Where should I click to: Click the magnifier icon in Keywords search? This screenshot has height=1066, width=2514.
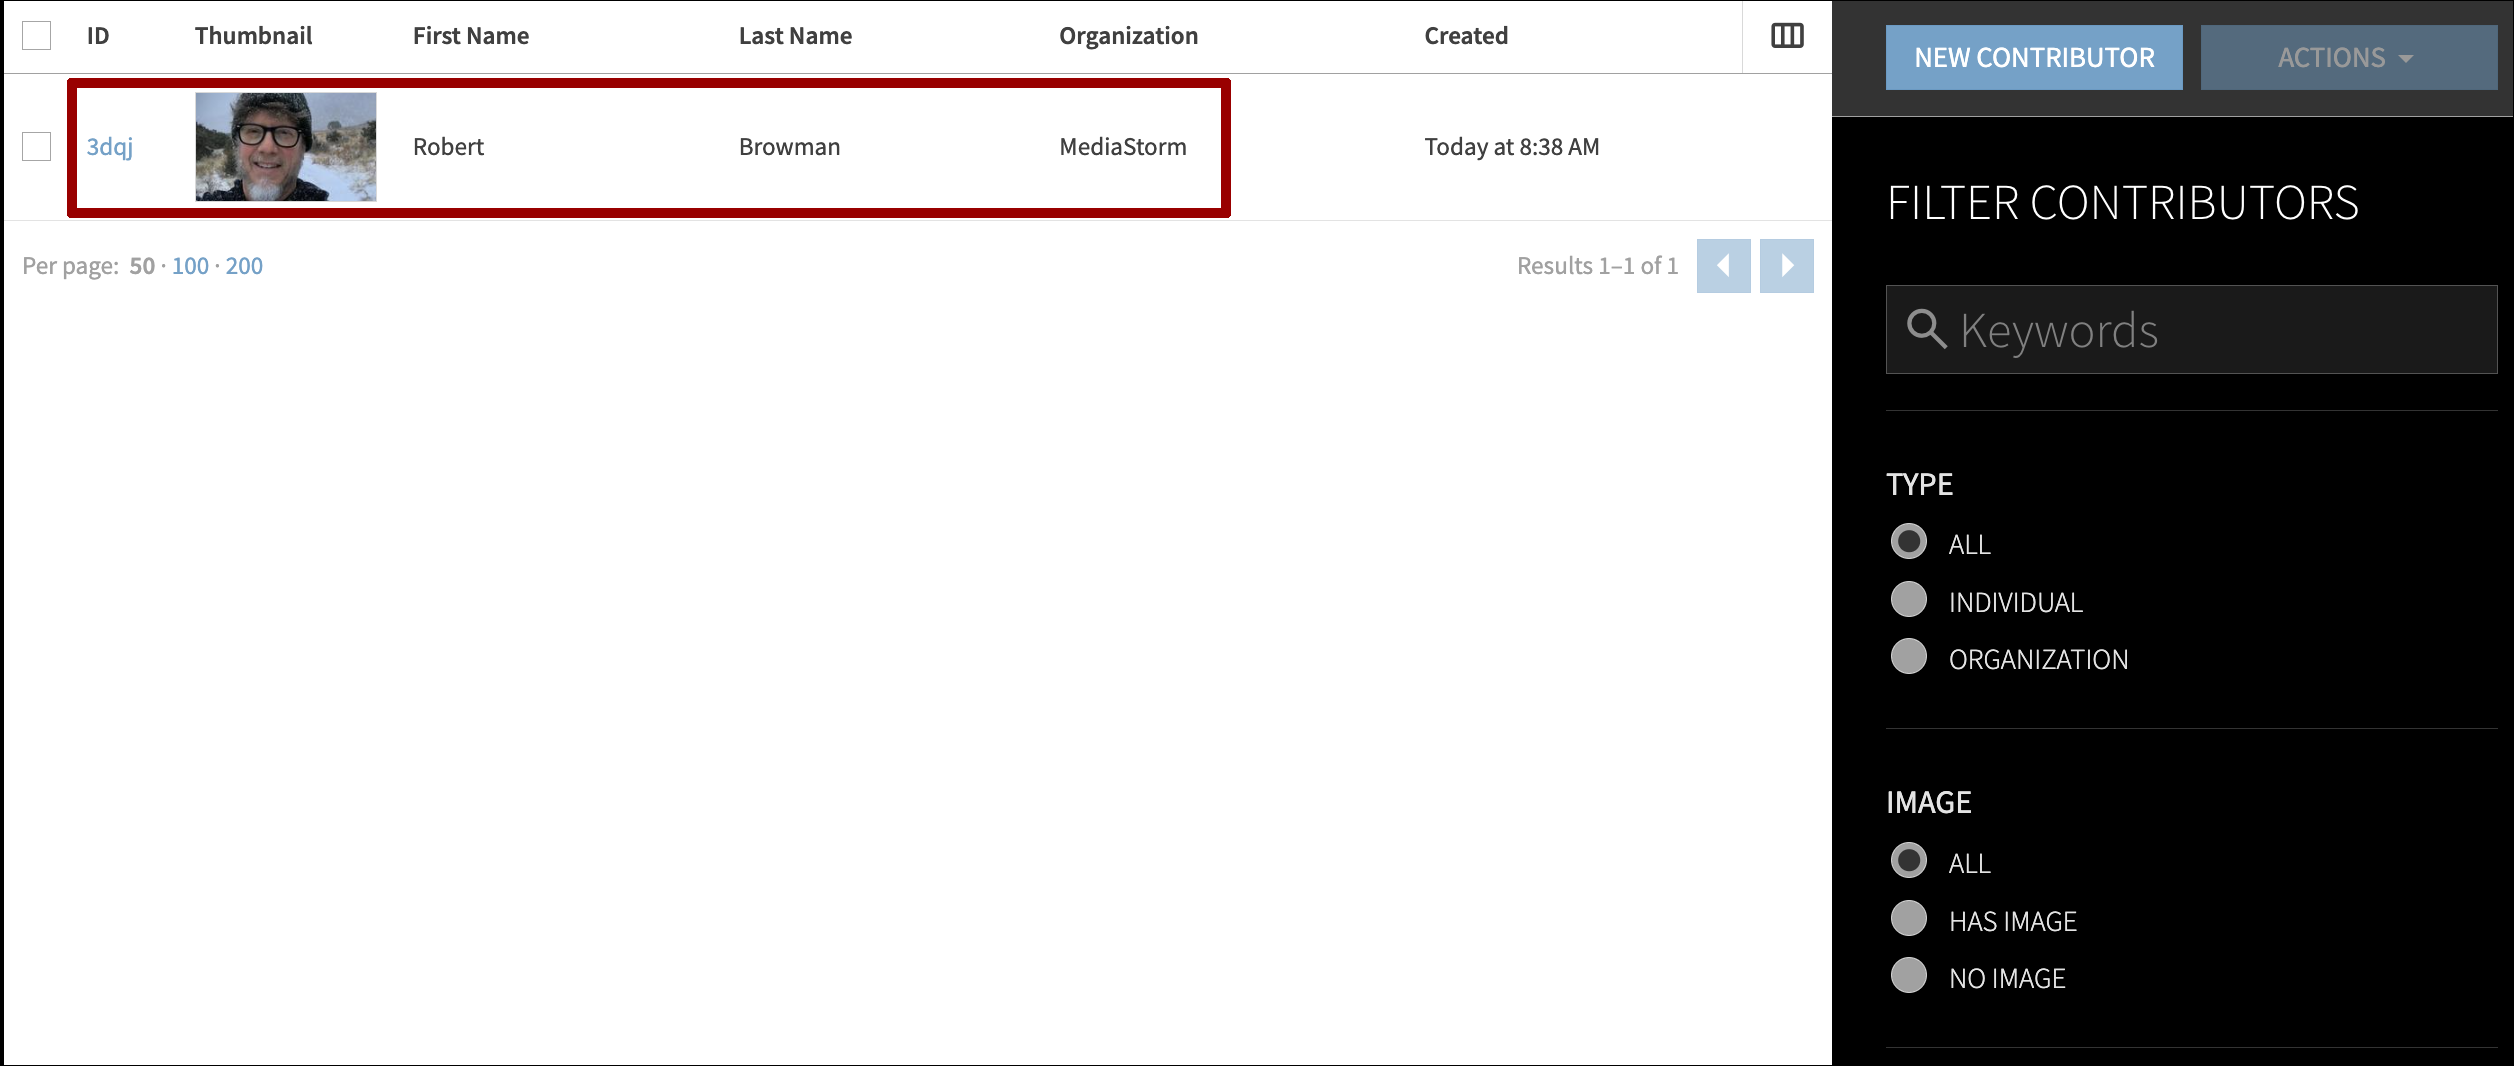click(x=1925, y=329)
